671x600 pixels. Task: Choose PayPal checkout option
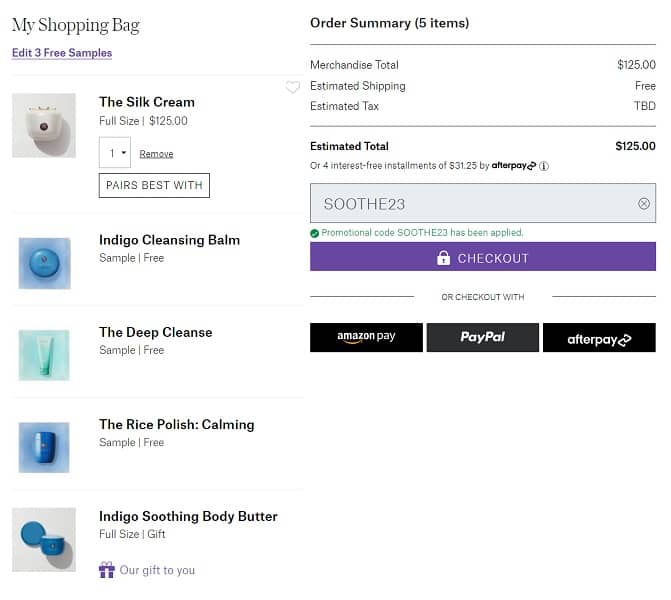click(483, 338)
